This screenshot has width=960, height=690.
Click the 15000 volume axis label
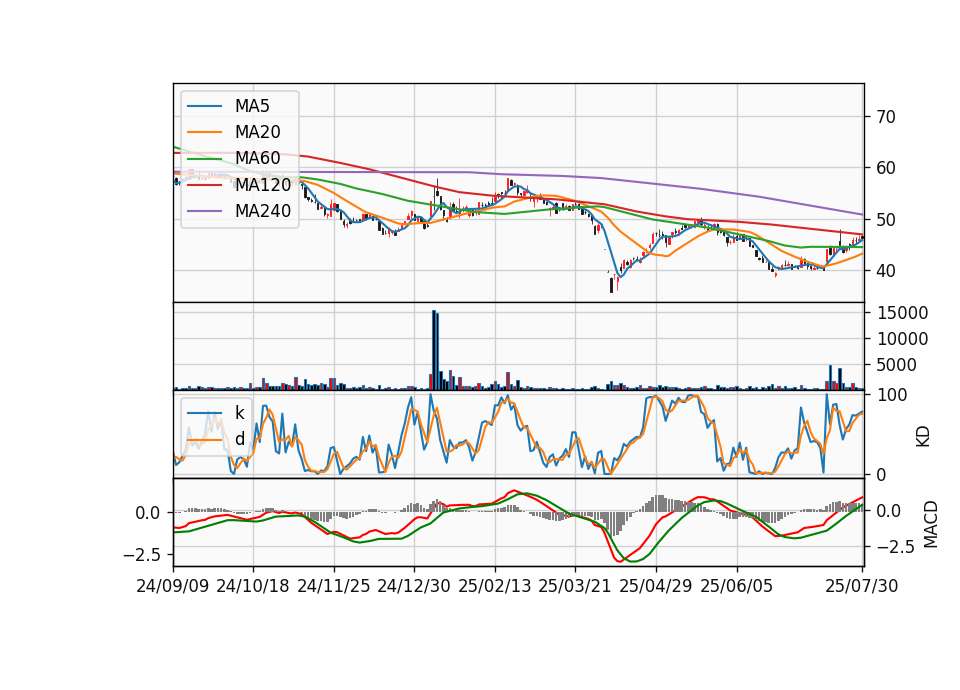click(x=902, y=313)
